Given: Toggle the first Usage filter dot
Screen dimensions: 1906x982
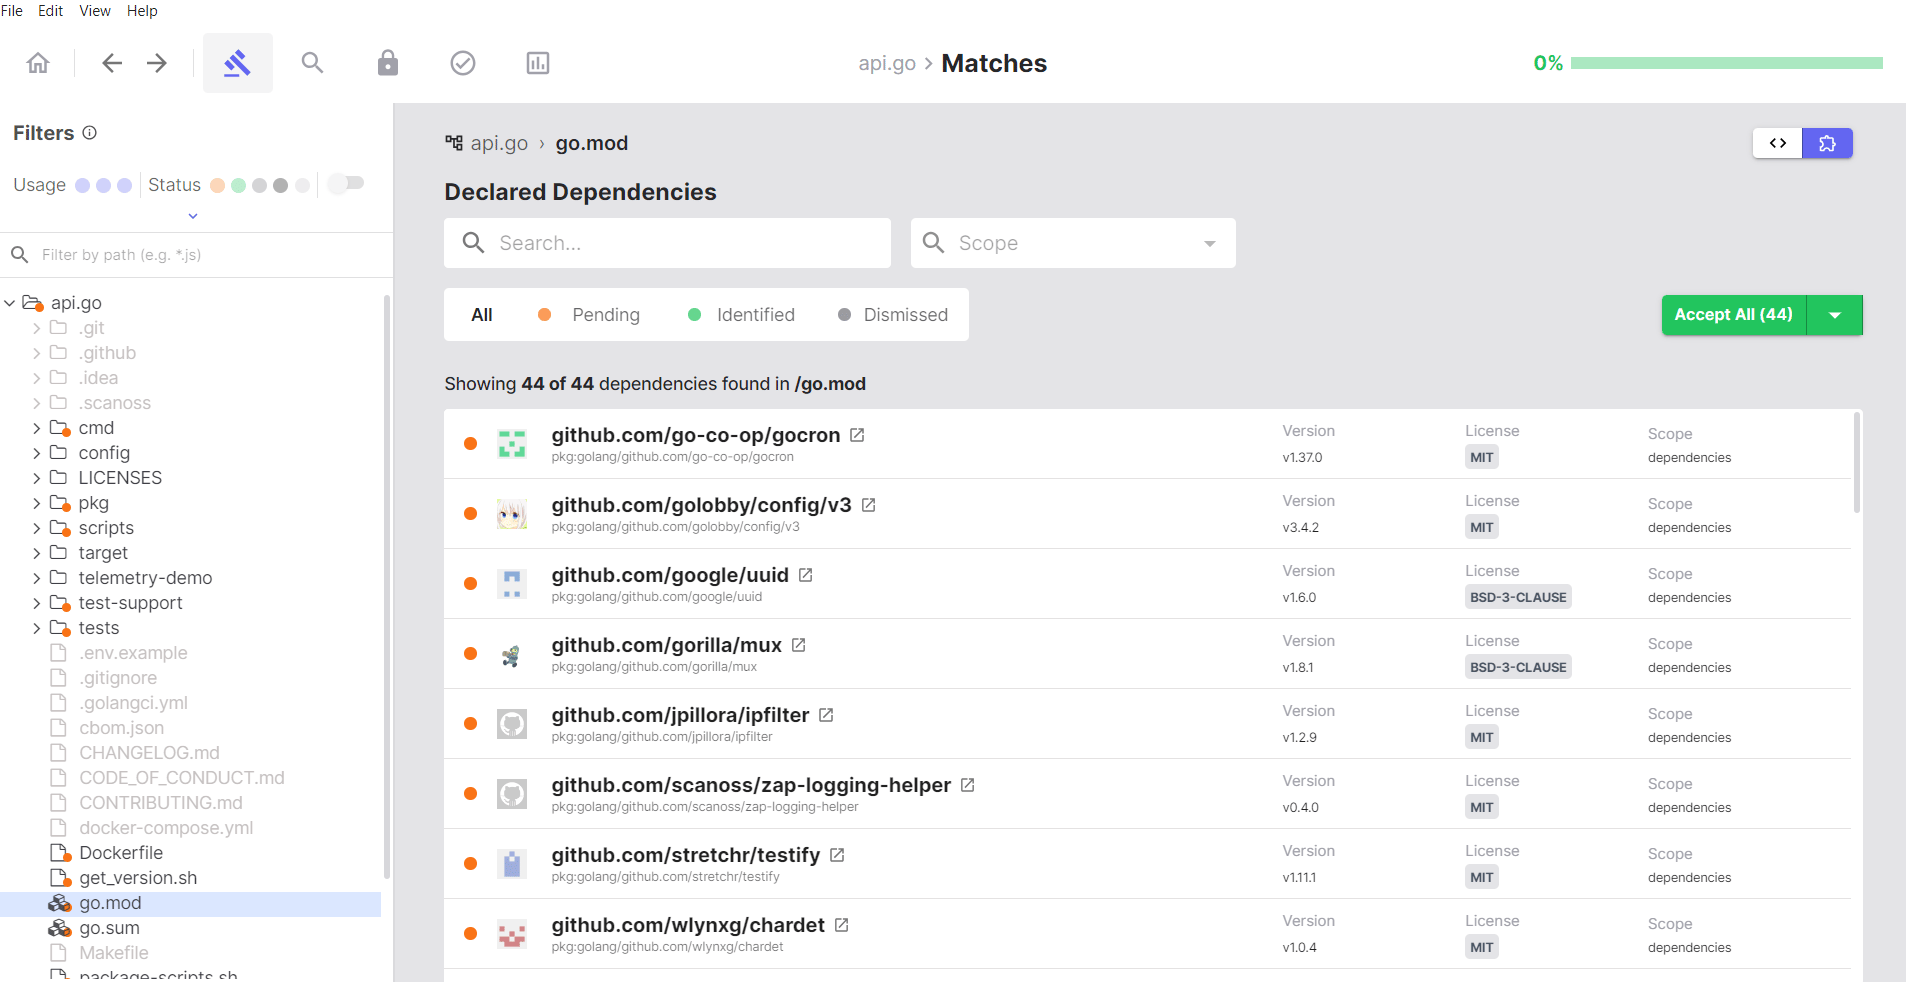Looking at the screenshot, I should 83,185.
